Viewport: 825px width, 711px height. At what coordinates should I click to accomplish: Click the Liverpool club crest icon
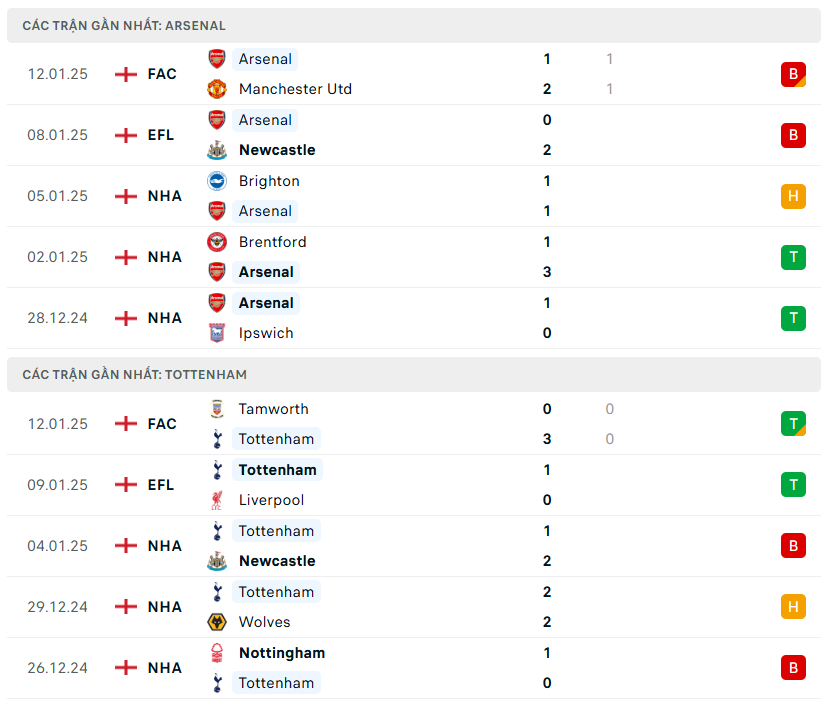[x=217, y=500]
